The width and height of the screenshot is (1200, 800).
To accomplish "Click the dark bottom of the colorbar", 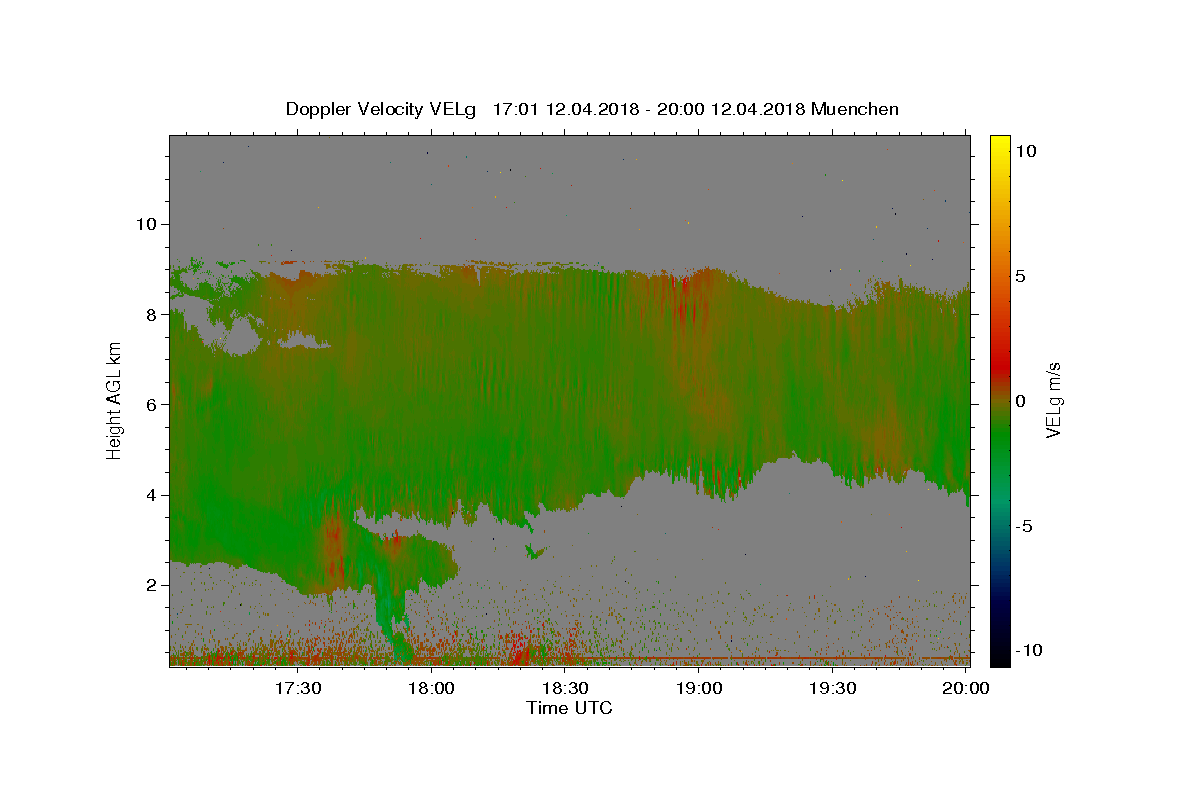I will (x=1000, y=652).
